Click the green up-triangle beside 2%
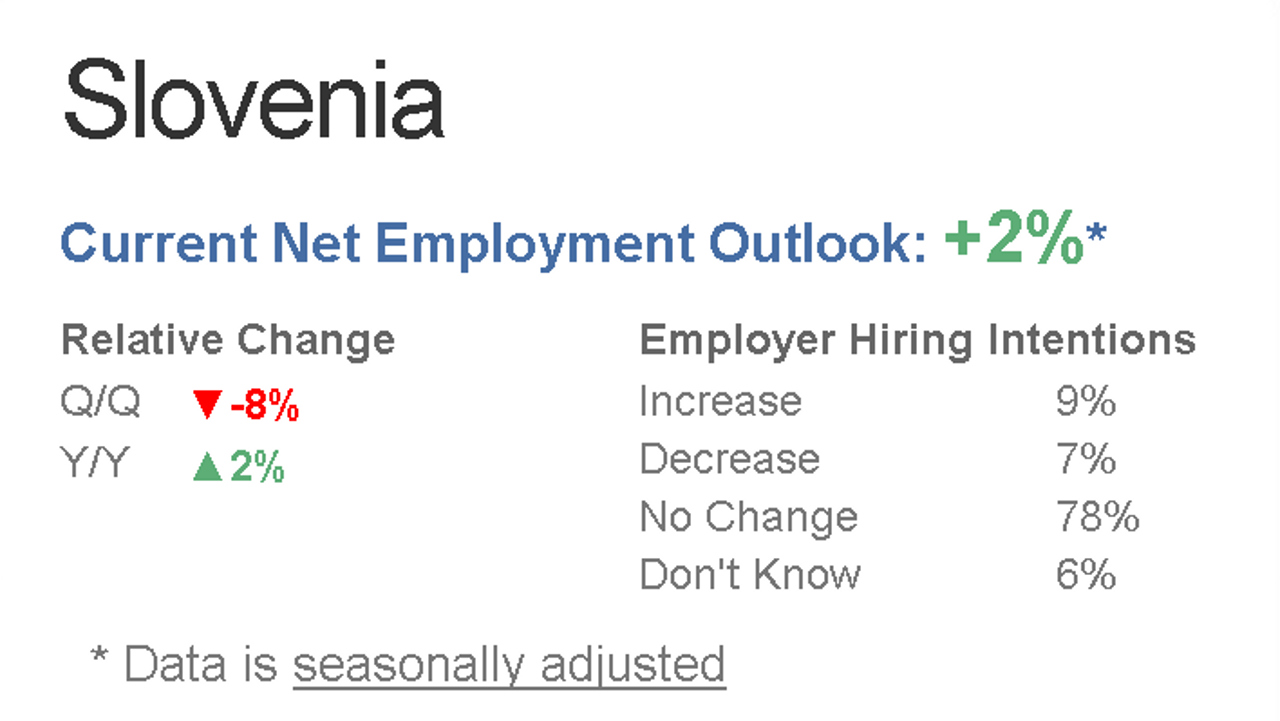1280x721 pixels. pyautogui.click(x=207, y=466)
